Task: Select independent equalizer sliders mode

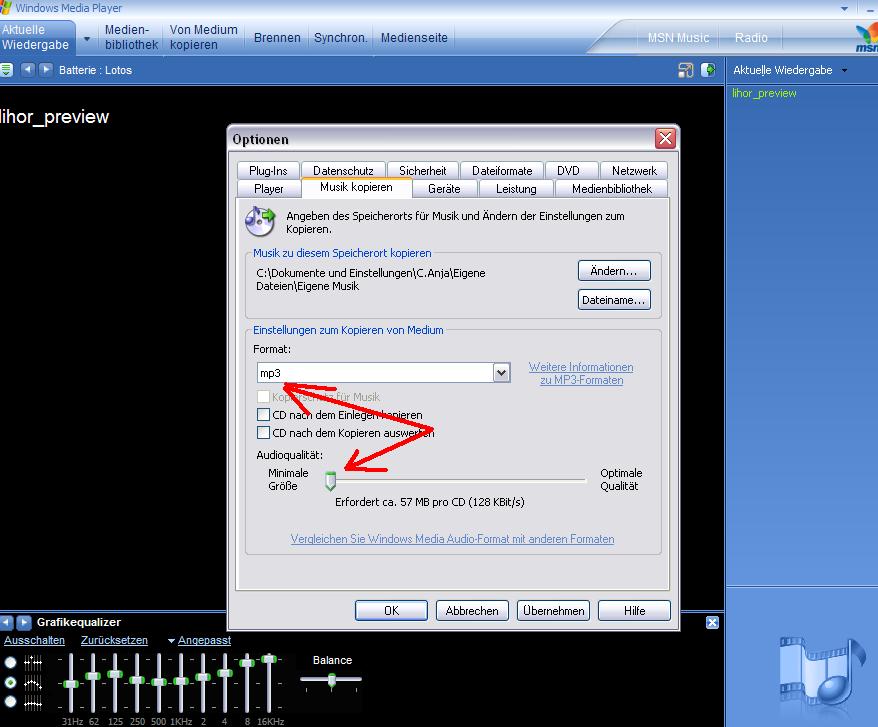Action: tap(11, 663)
